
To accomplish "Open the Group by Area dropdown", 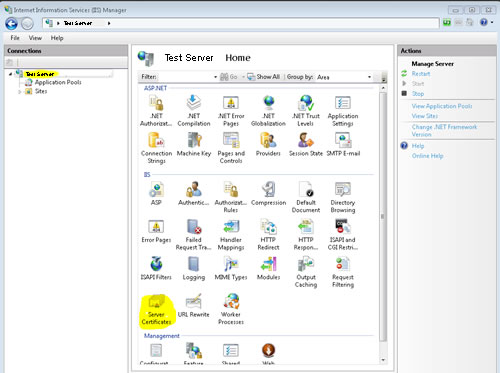I will pos(344,77).
